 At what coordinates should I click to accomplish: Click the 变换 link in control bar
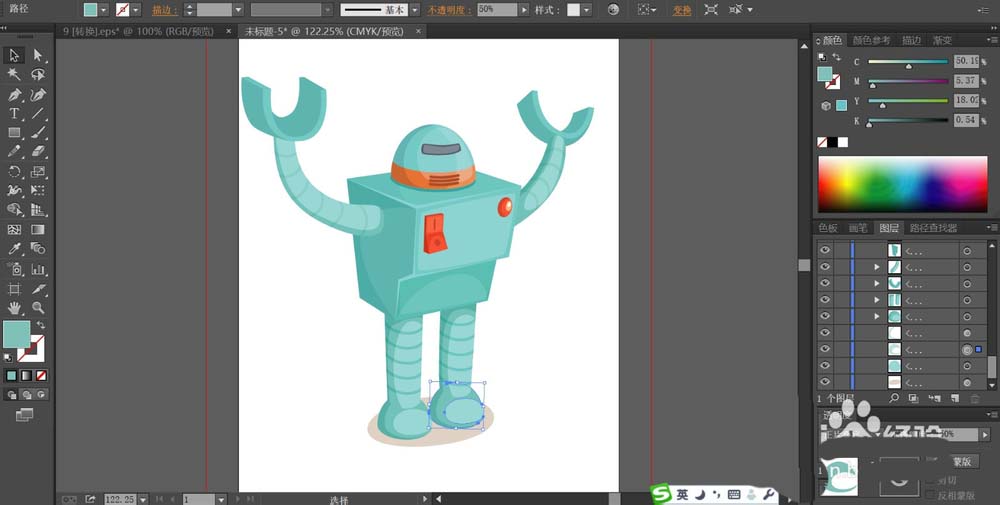pyautogui.click(x=682, y=10)
